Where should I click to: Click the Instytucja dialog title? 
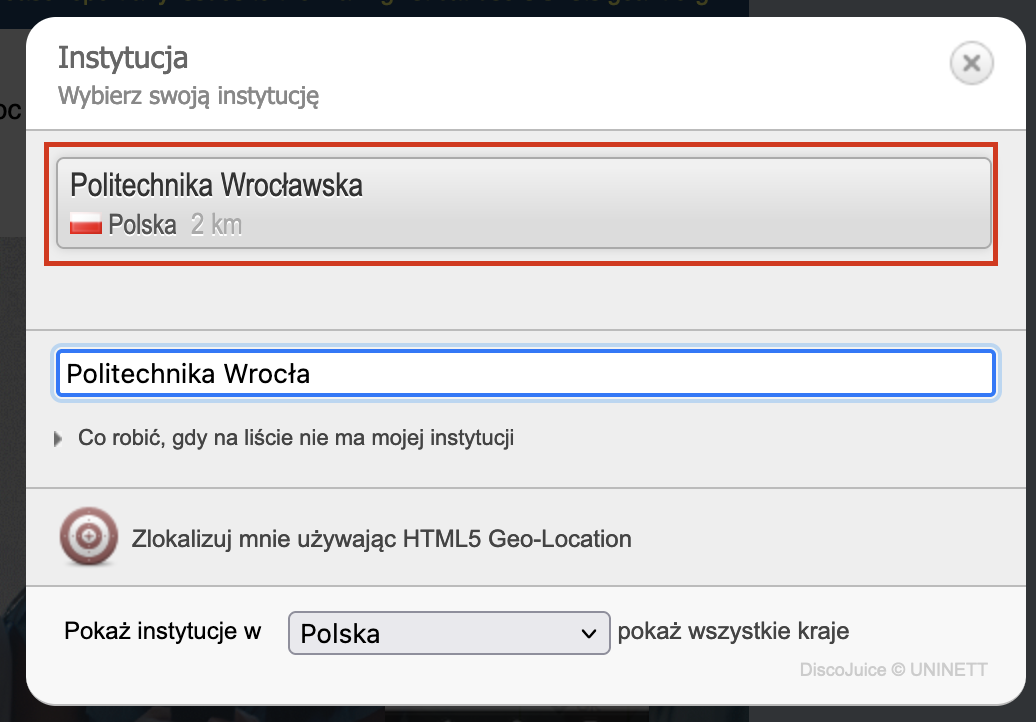(x=122, y=58)
